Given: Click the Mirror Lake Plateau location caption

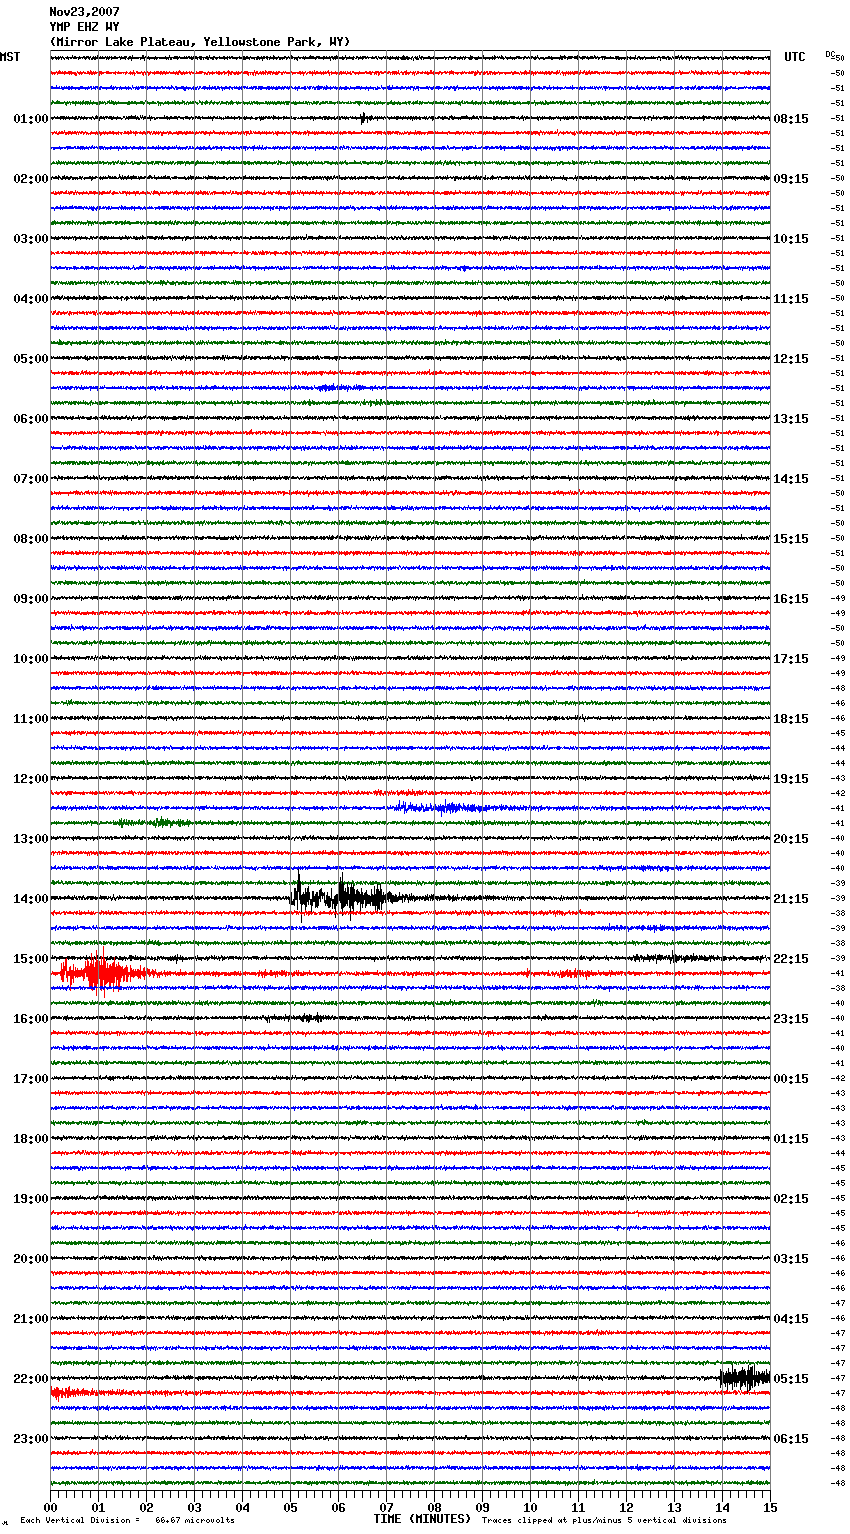Looking at the screenshot, I should click(x=200, y=42).
